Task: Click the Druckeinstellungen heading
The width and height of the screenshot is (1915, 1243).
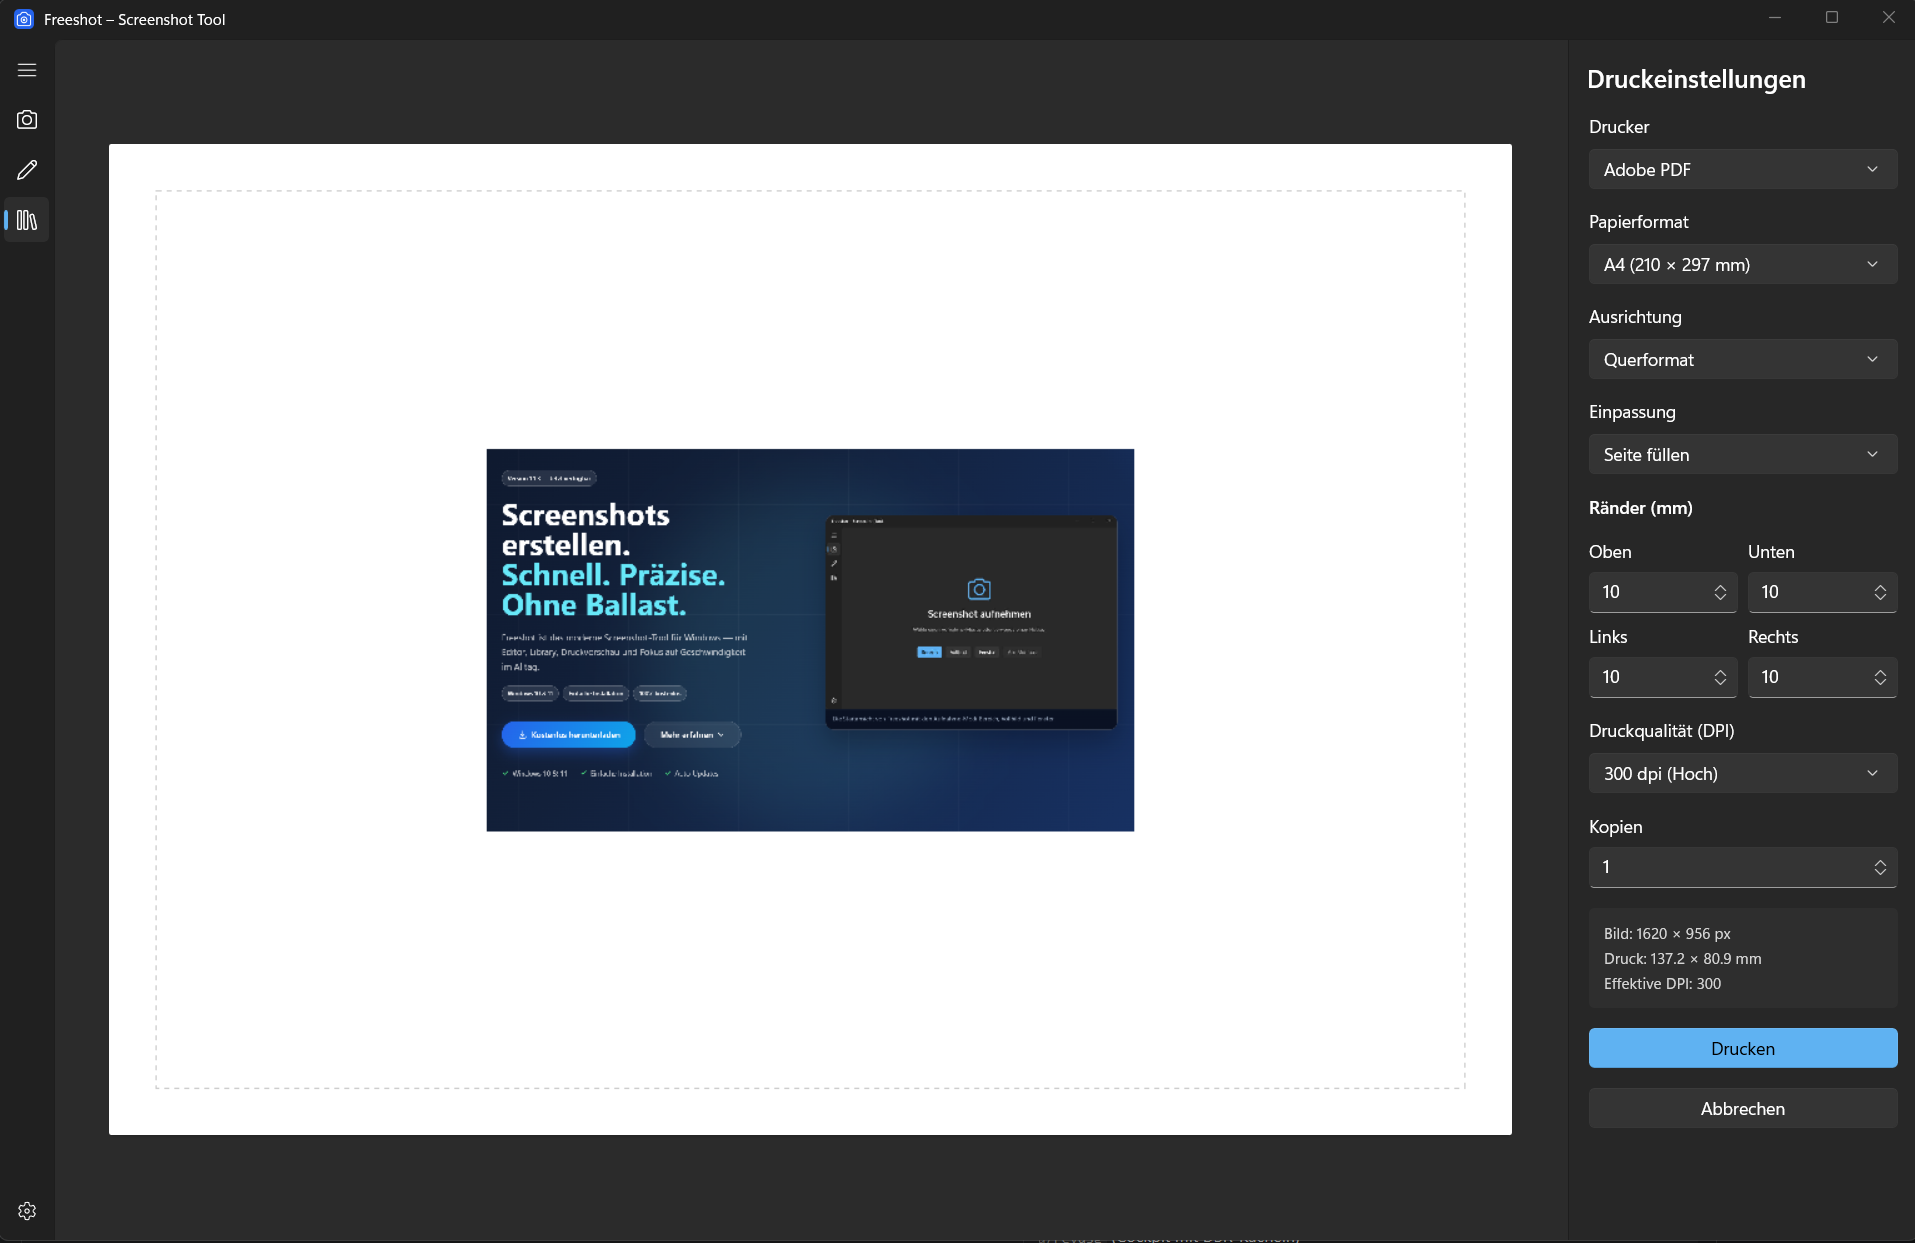Action: tap(1696, 79)
